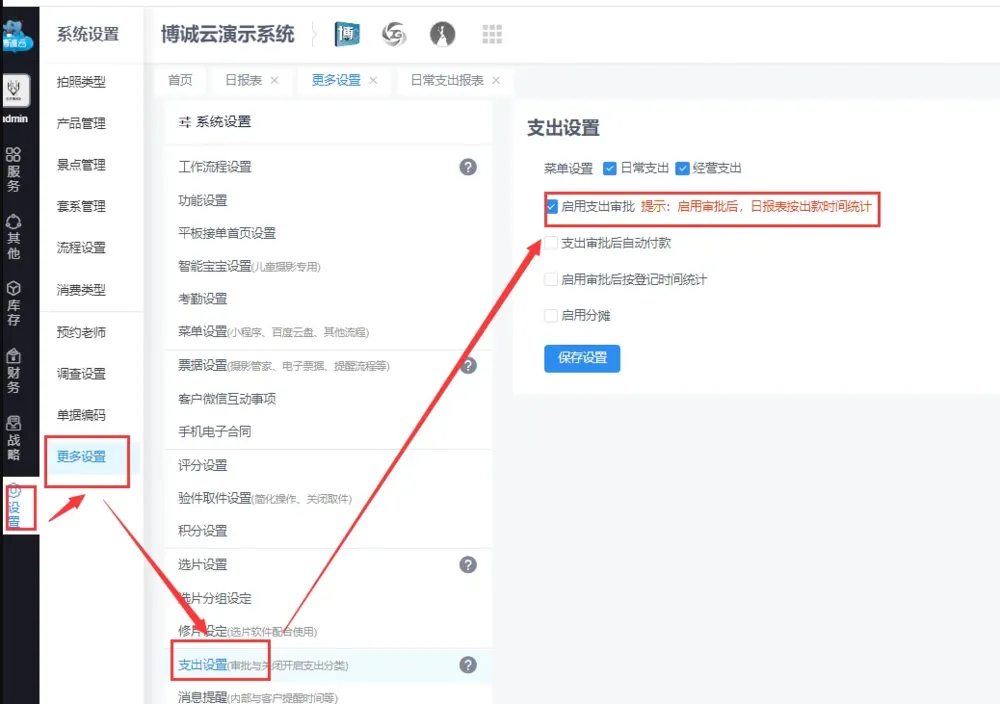Image resolution: width=1000 pixels, height=704 pixels.
Task: Select 流程设置 in the settings submenu
Action: [x=81, y=248]
